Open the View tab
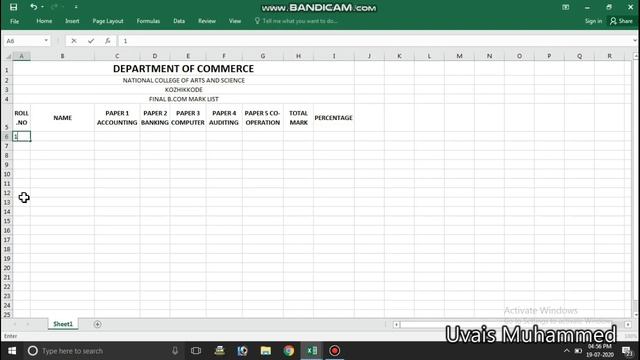This screenshot has width=640, height=360. tap(235, 21)
